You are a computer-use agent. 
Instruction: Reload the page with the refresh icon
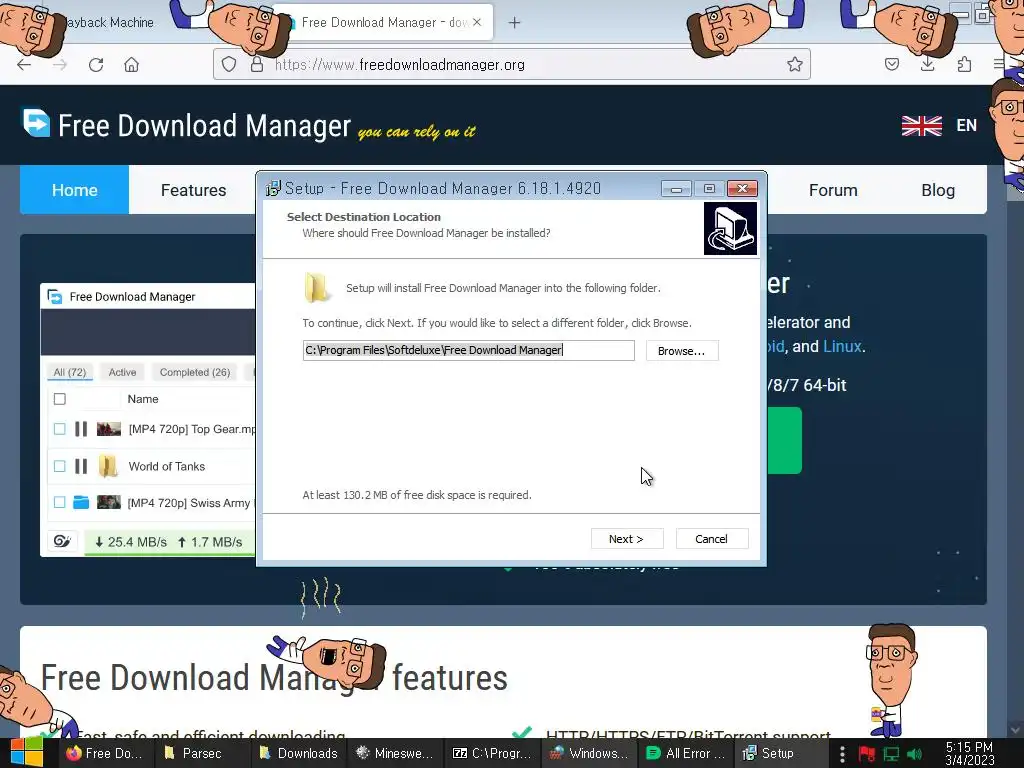[x=96, y=65]
